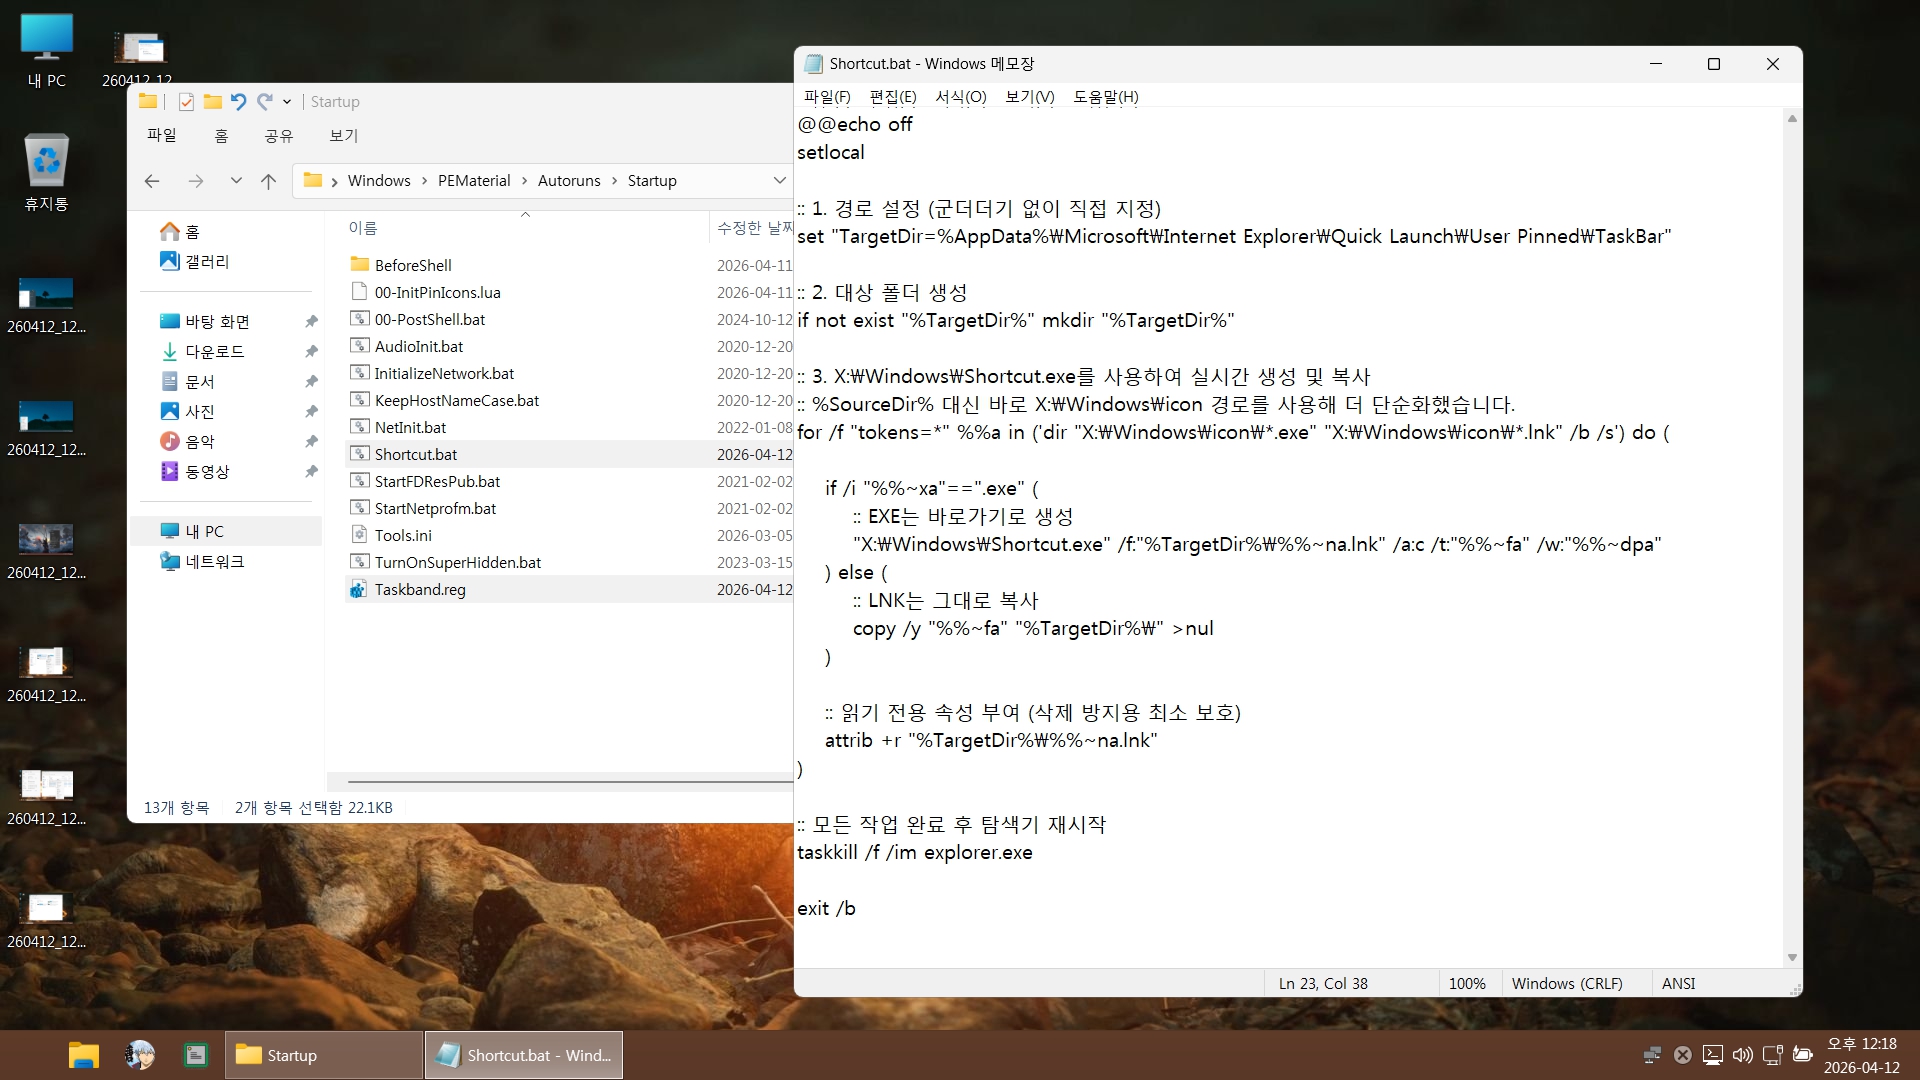Open File Explorer from the taskbar folder icon
The width and height of the screenshot is (1920, 1080).
[x=83, y=1055]
